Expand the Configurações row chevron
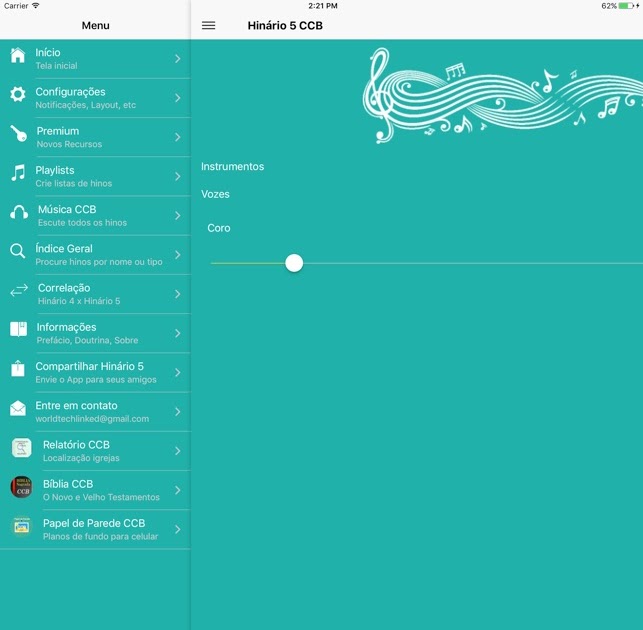Viewport: 643px width, 630px height. [178, 98]
